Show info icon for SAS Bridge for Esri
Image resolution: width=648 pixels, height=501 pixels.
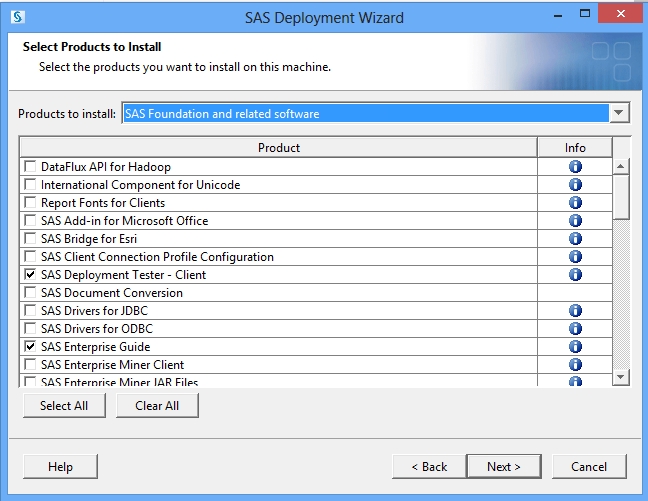pos(575,239)
